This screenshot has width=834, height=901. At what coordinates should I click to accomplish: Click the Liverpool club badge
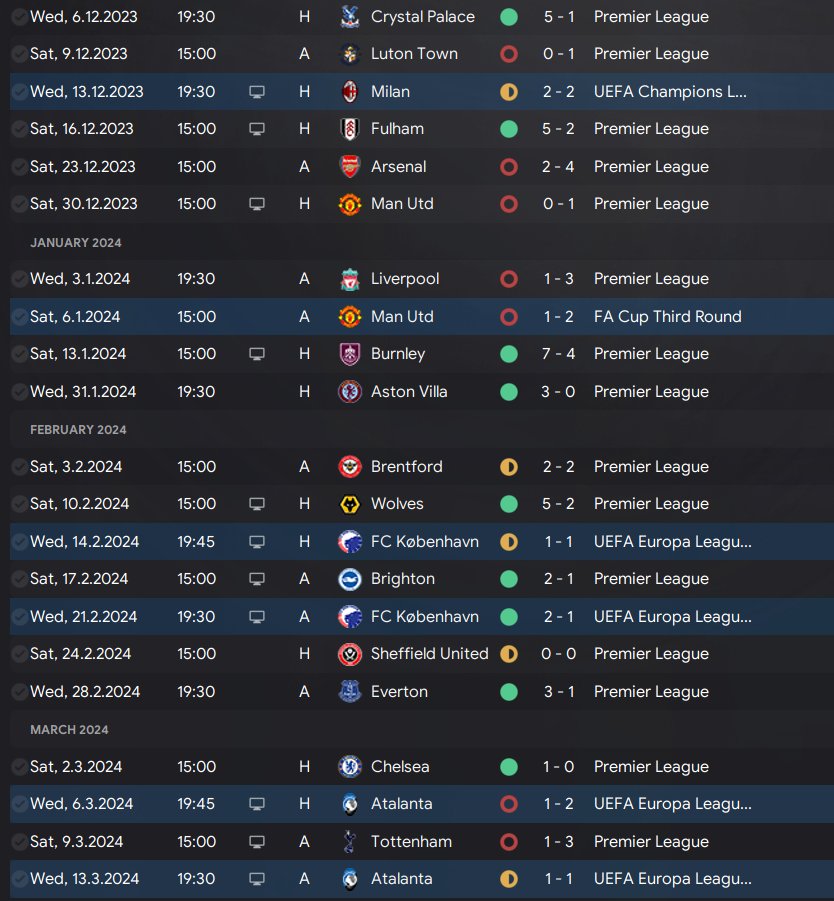[350, 279]
